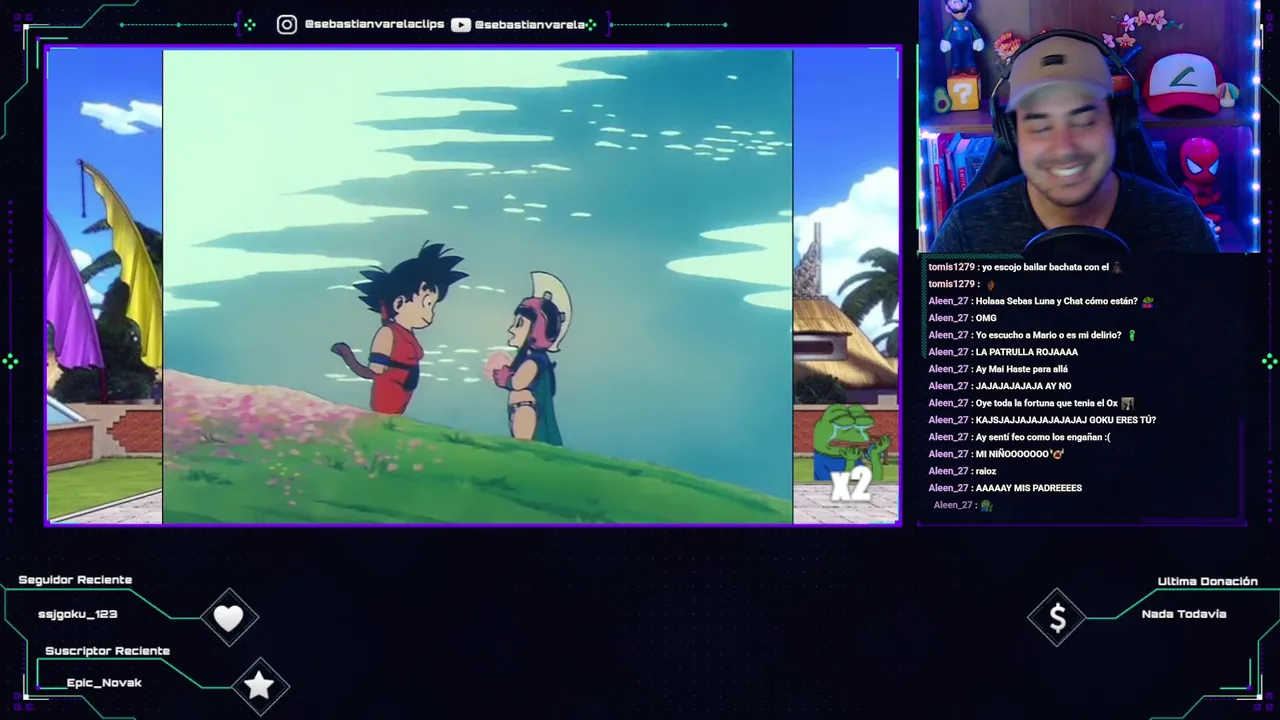Click the 'Suscriptor Reciente' label
1280x720 pixels.
[x=107, y=651]
